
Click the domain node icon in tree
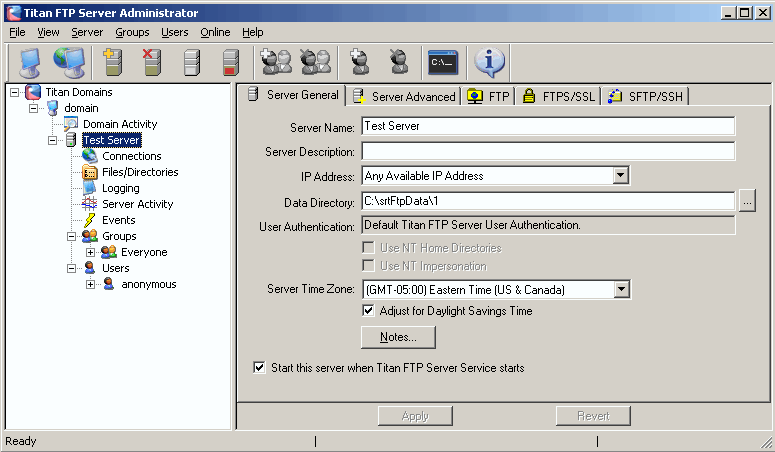pyautogui.click(x=52, y=108)
